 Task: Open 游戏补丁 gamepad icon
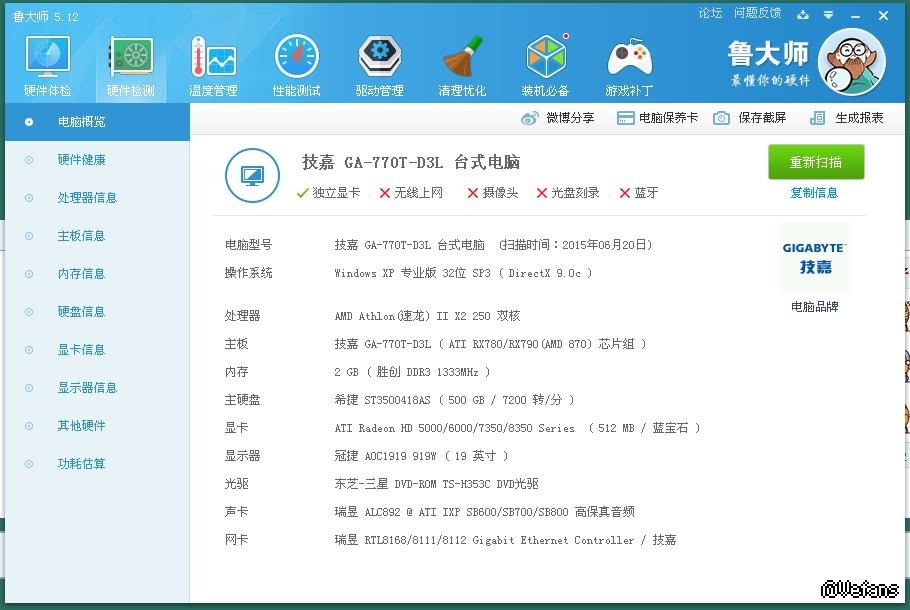pos(630,58)
